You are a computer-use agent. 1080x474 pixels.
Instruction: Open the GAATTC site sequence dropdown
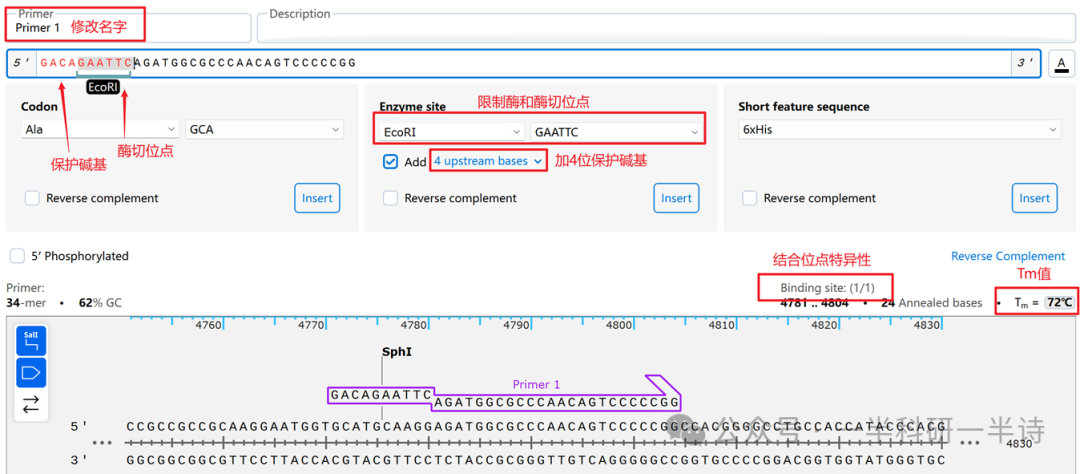(616, 132)
